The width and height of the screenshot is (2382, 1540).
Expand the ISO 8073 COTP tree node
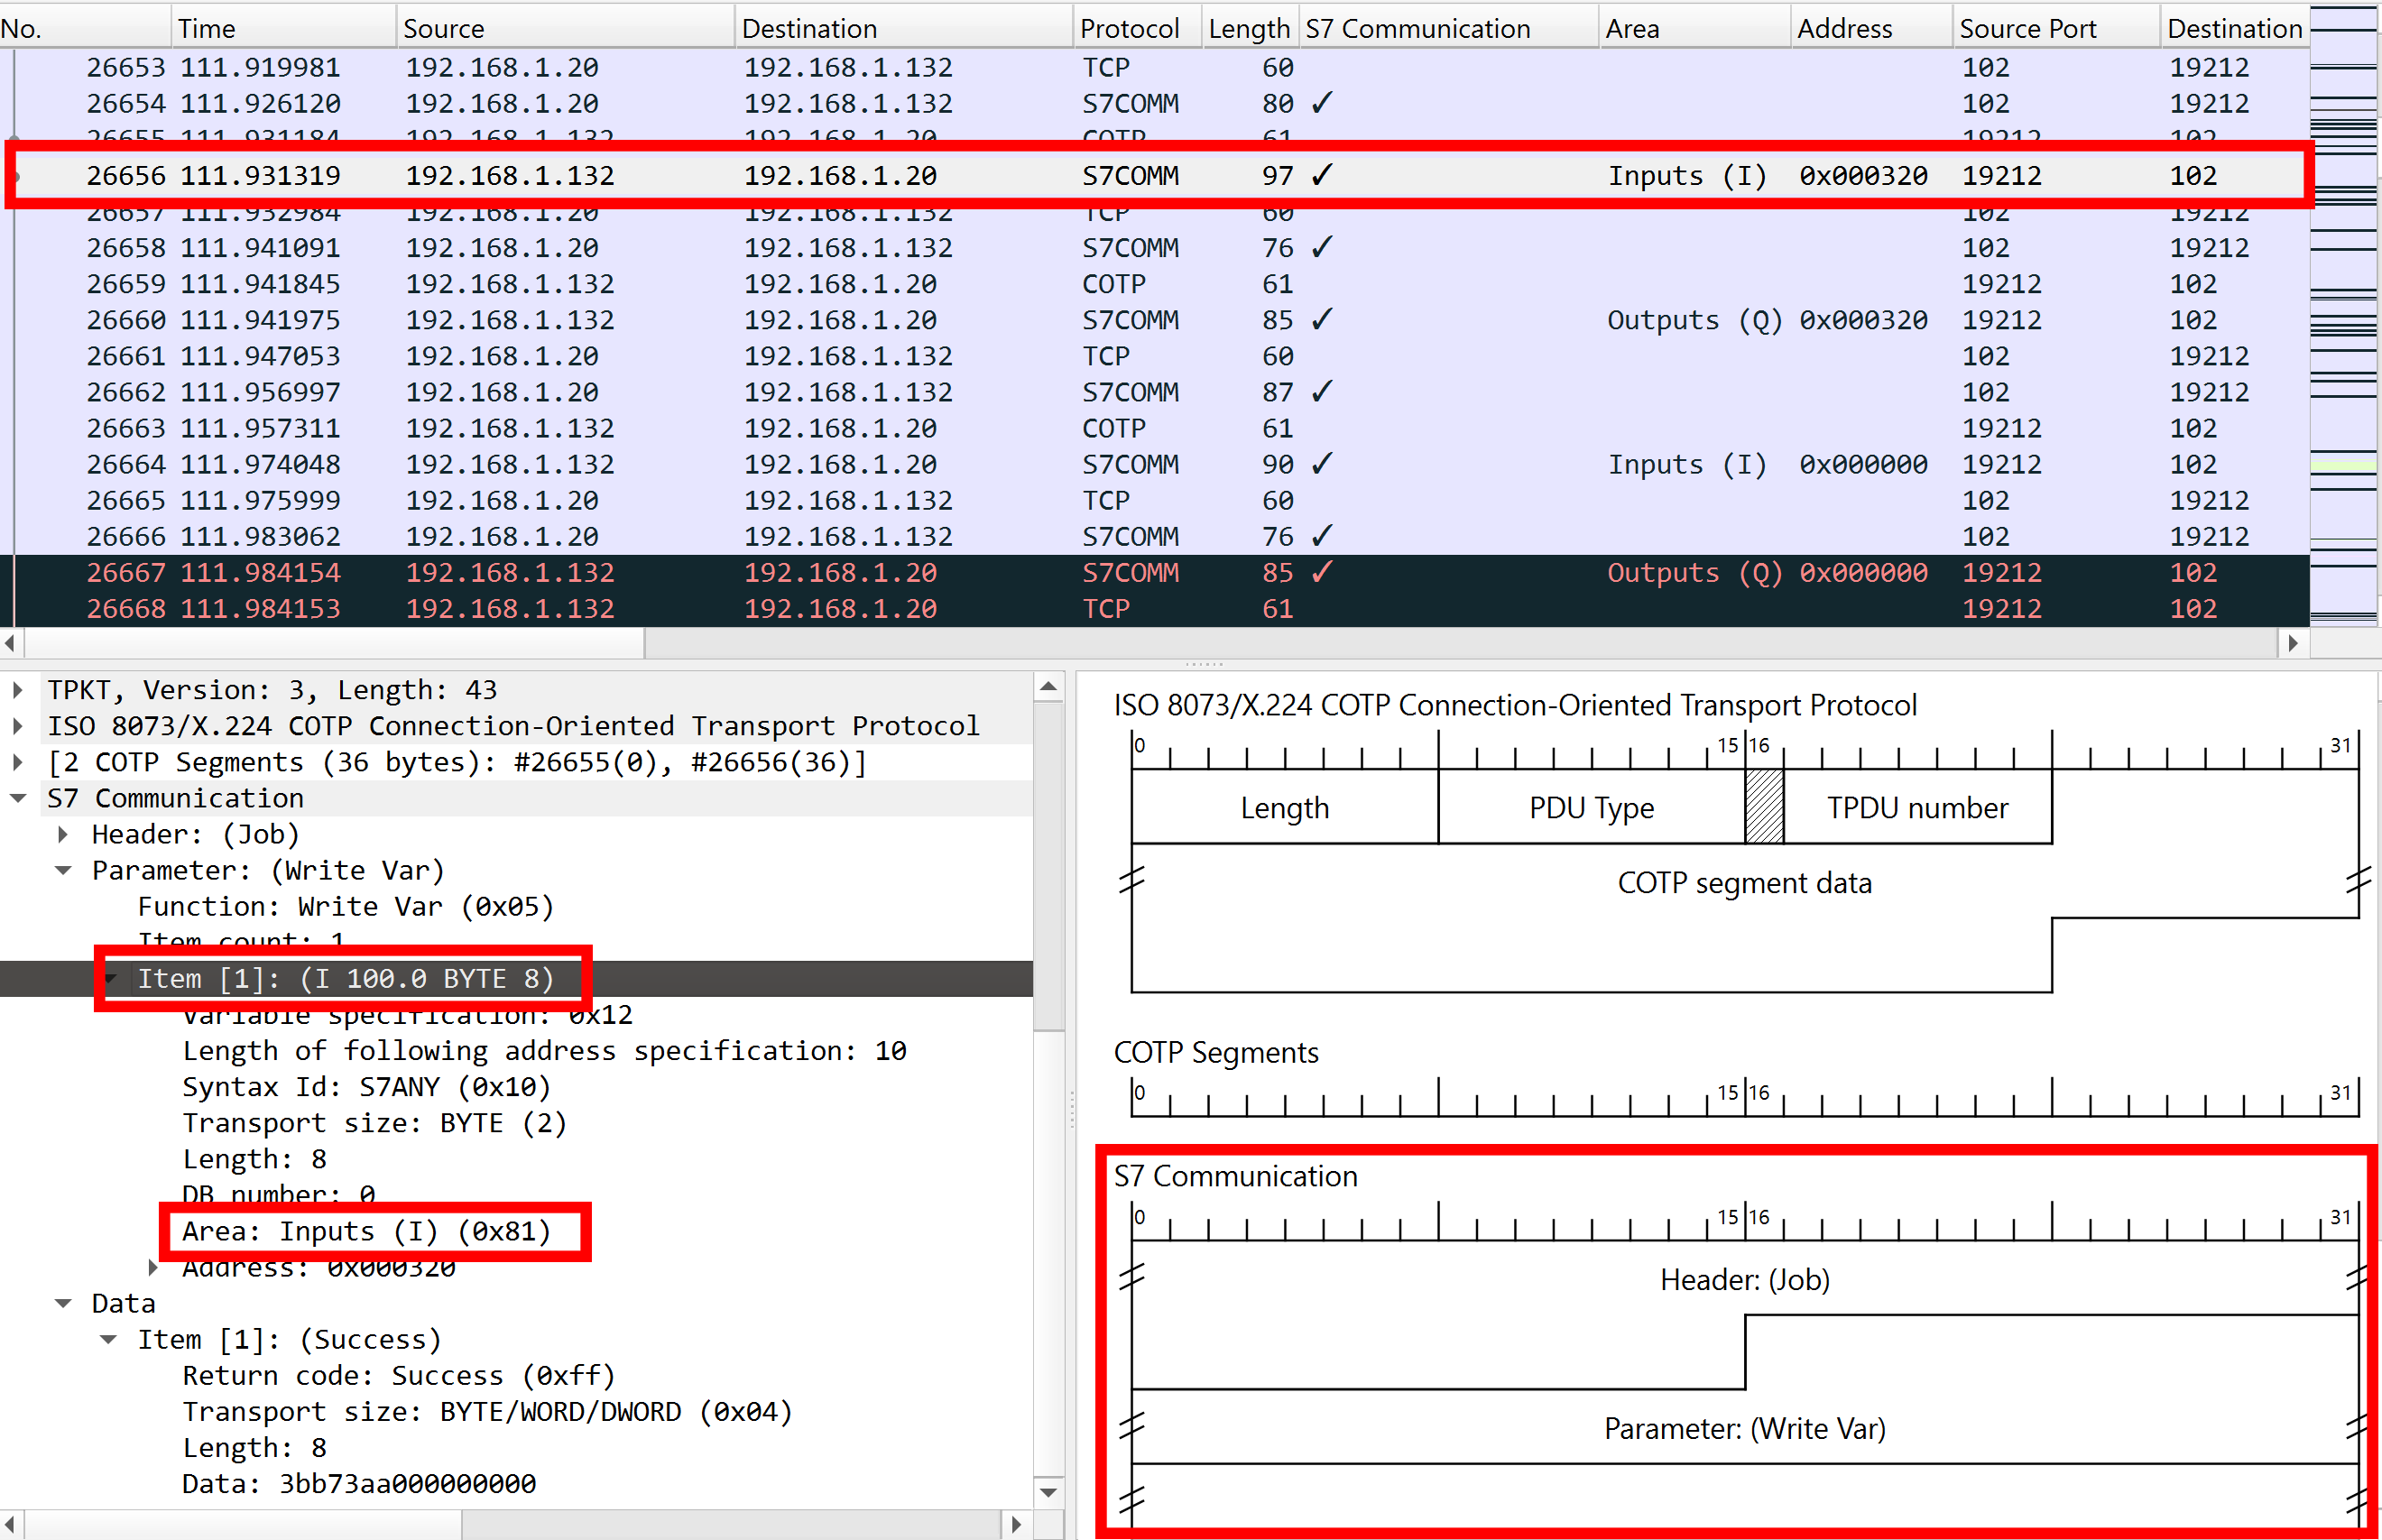pyautogui.click(x=17, y=726)
